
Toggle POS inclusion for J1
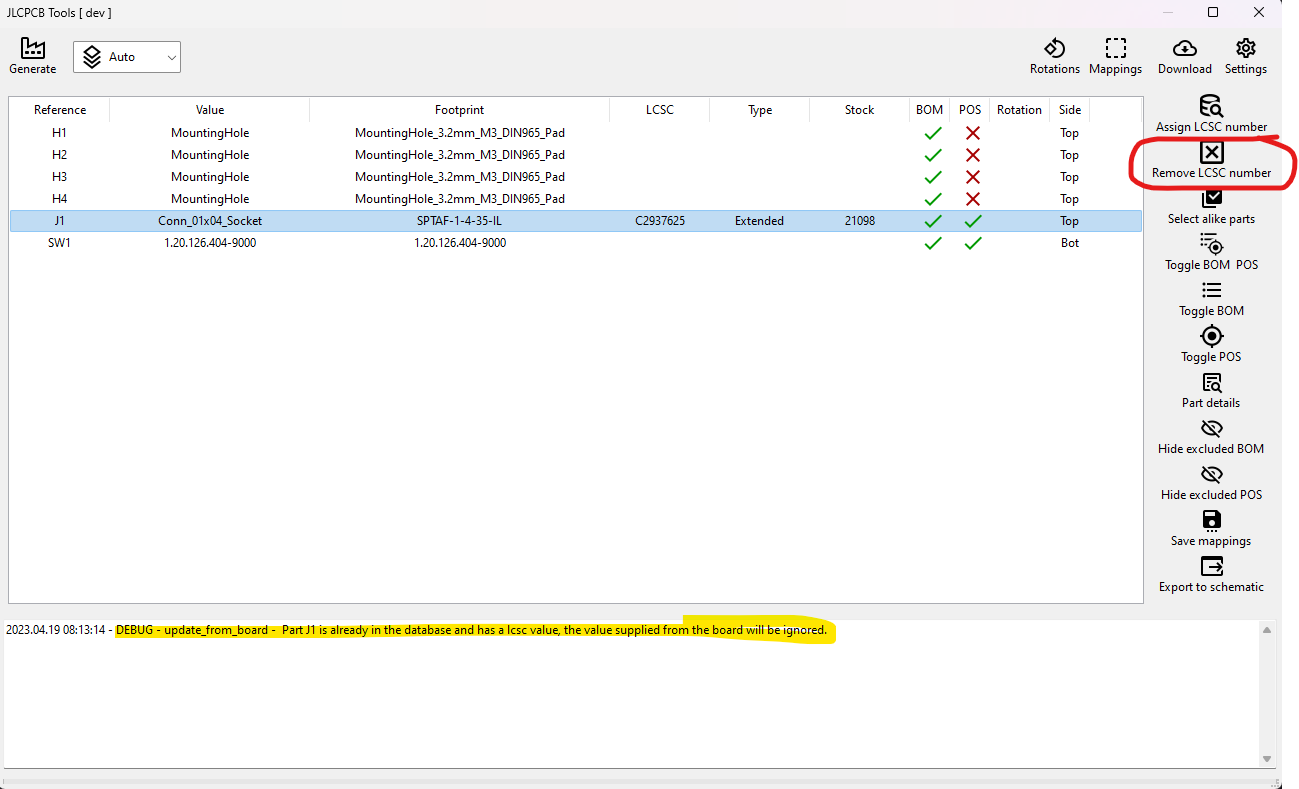969,220
